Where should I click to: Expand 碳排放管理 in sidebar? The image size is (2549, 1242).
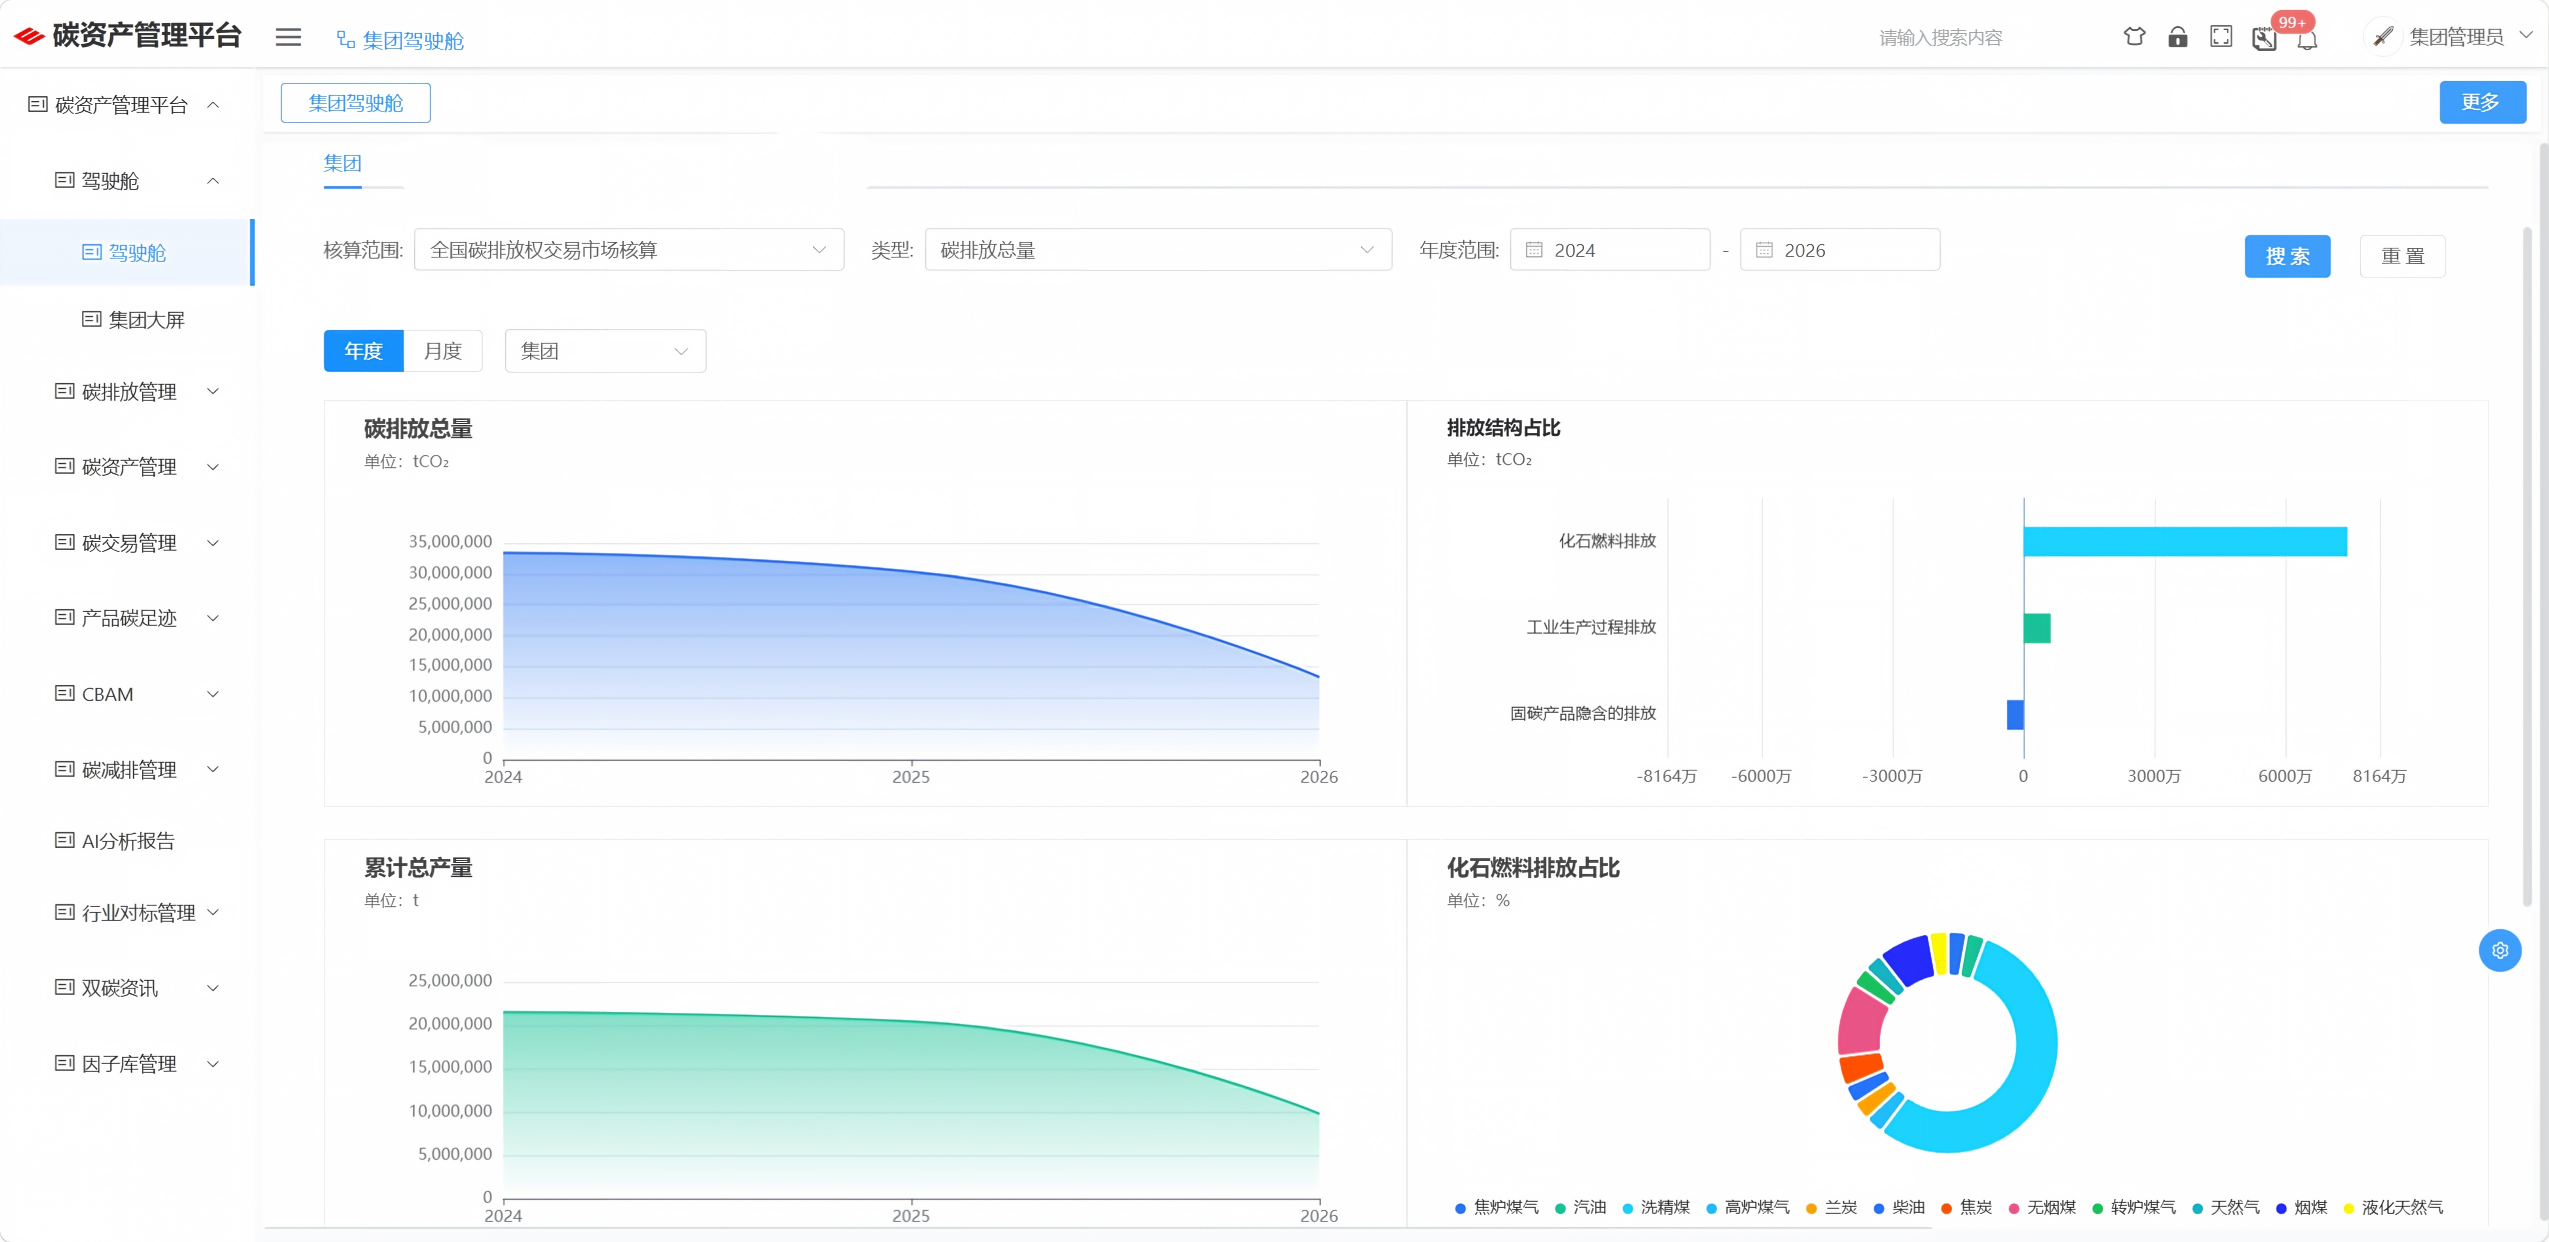(x=127, y=392)
